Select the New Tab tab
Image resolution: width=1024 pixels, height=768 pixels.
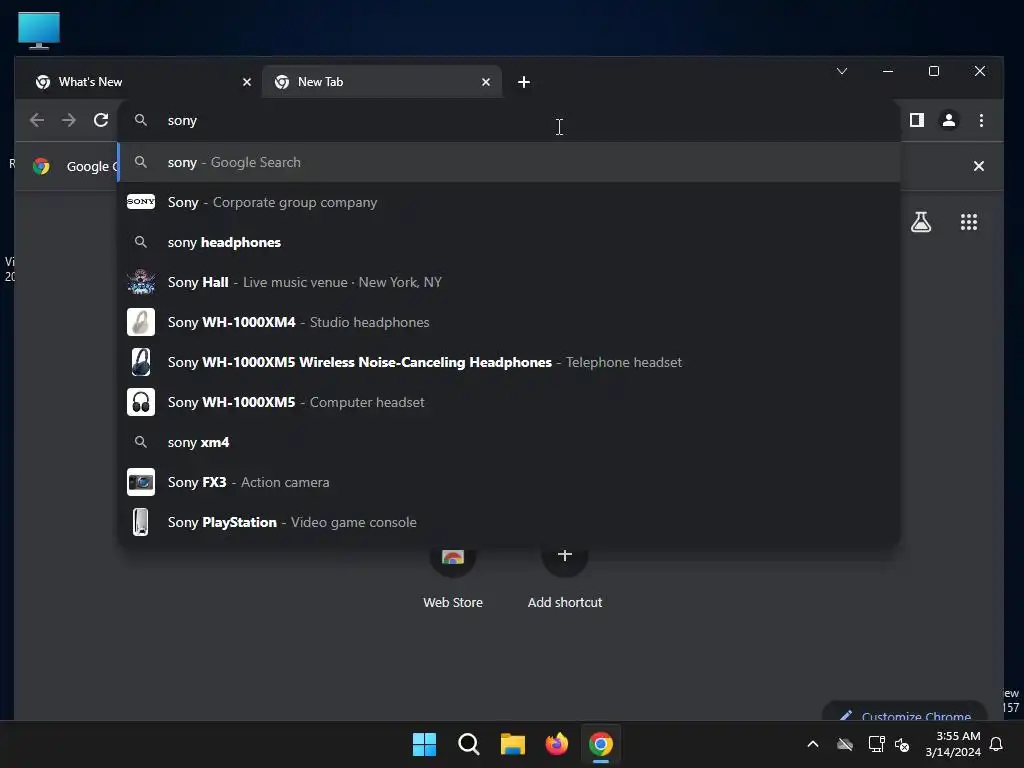[x=381, y=82]
